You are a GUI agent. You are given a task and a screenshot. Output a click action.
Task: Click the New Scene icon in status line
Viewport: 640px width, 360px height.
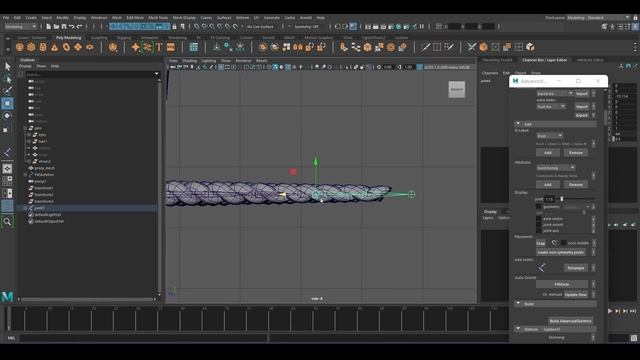pyautogui.click(x=48, y=27)
